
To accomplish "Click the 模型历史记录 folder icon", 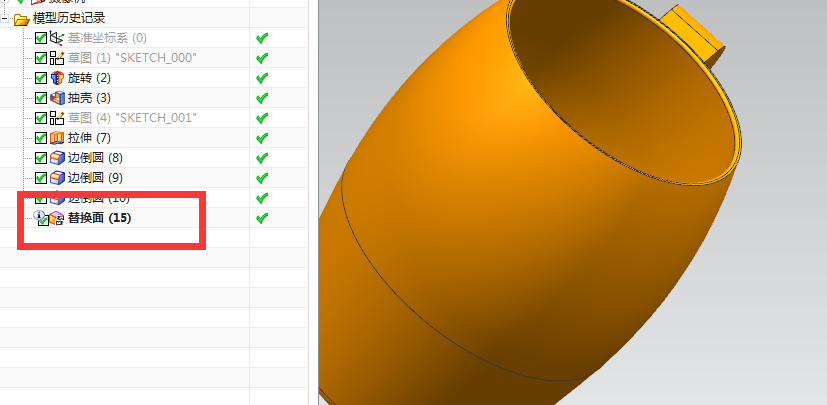I will click(21, 20).
